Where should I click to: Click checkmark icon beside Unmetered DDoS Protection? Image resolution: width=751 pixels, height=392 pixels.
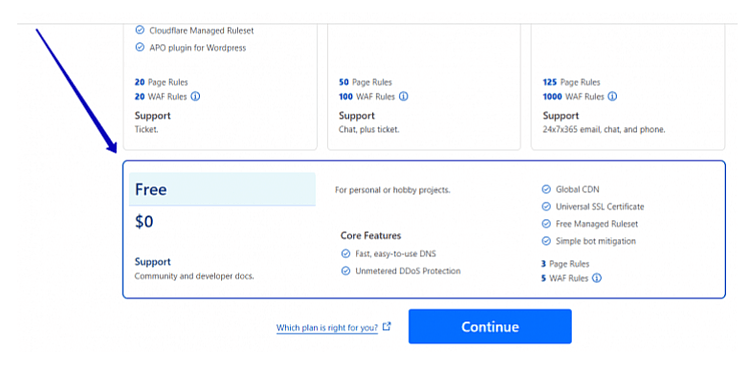345,271
